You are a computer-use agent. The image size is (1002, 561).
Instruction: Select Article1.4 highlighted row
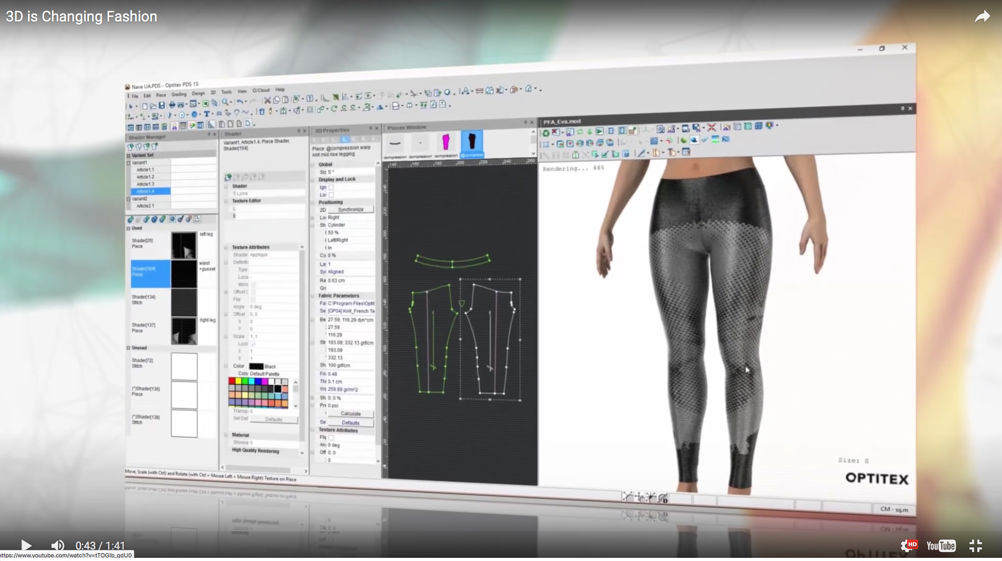pos(150,191)
